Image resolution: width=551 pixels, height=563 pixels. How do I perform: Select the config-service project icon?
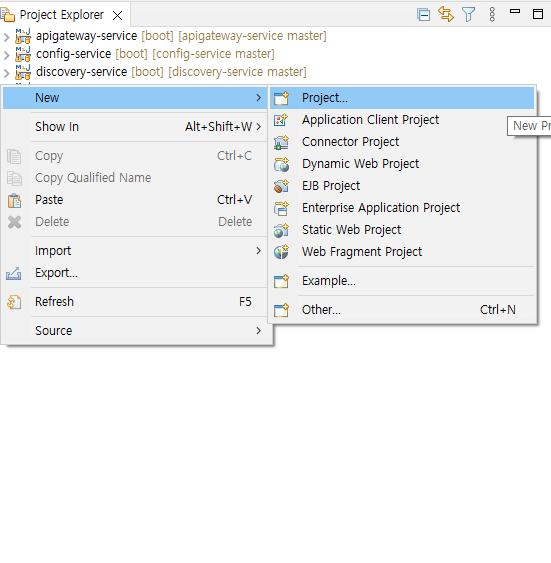pyautogui.click(x=23, y=54)
